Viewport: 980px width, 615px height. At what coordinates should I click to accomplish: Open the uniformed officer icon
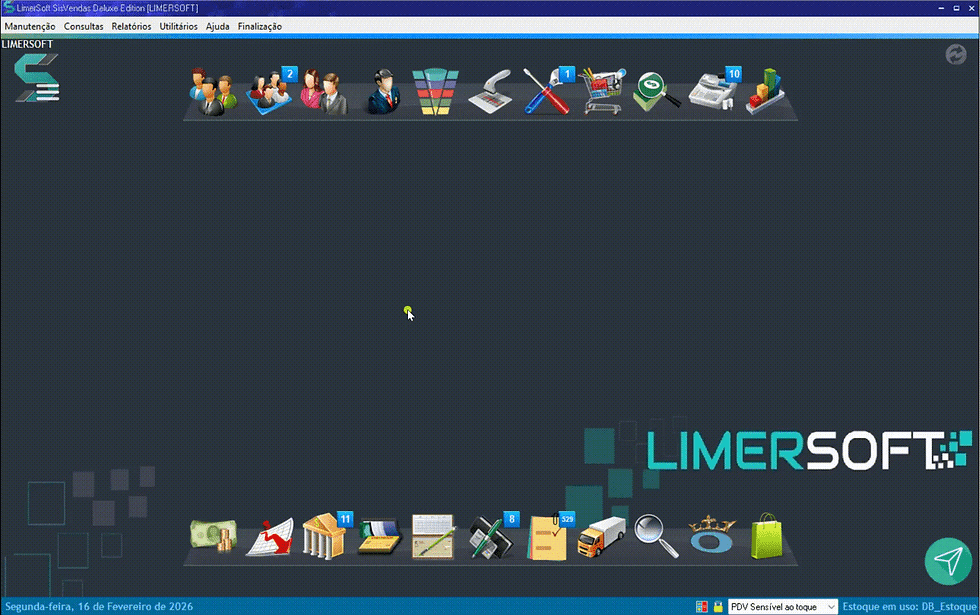383,92
